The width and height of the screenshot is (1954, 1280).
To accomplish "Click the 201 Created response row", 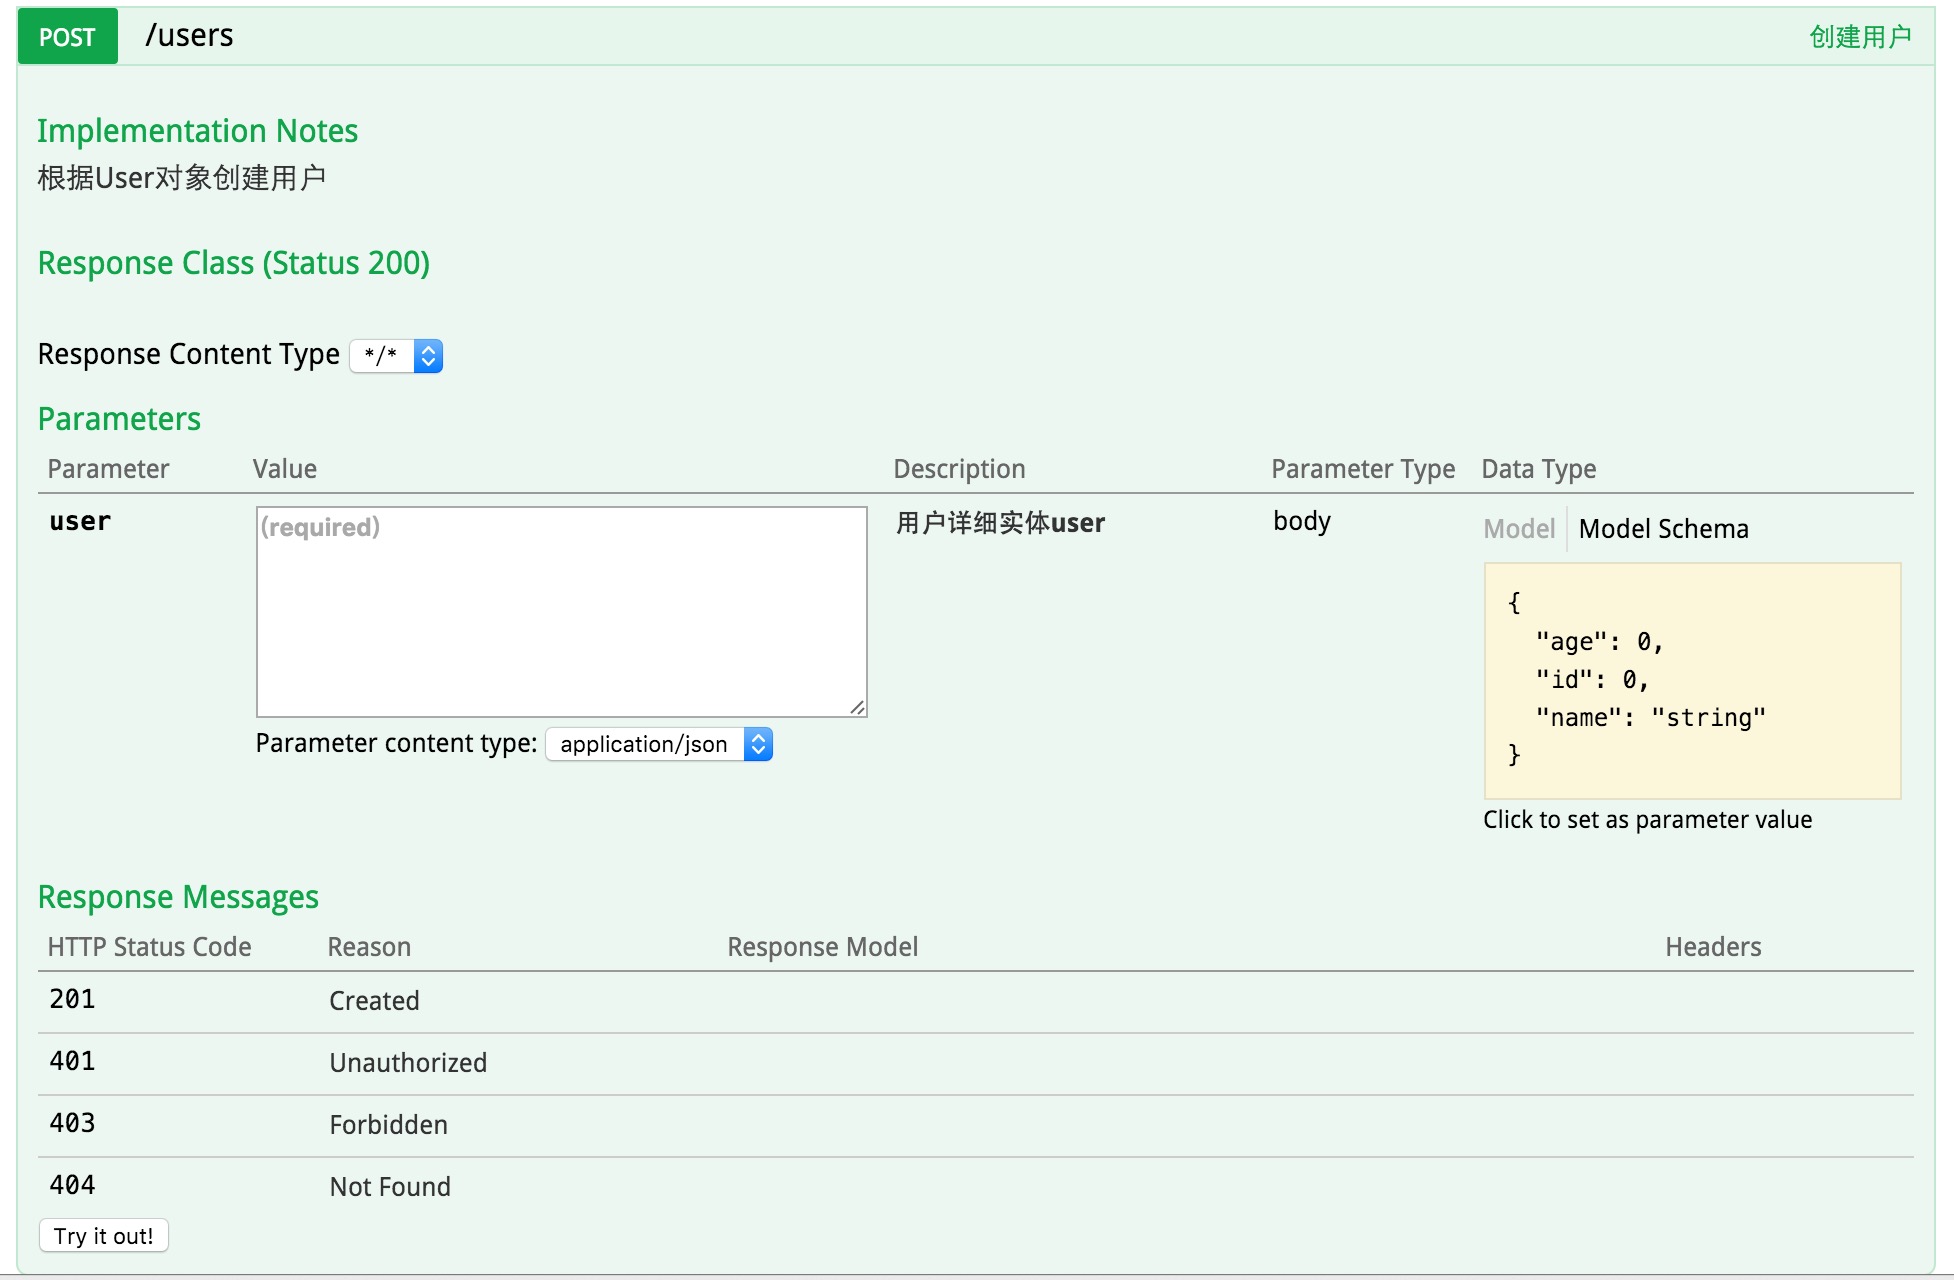I will pos(374,1001).
